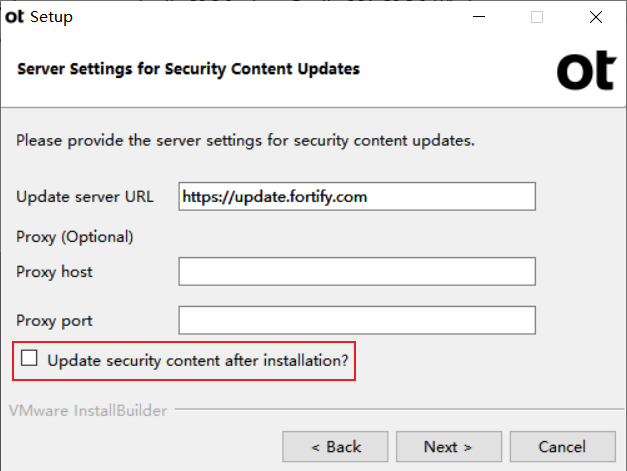Click the 'Proxy host' label
627x471 pixels.
(x=54, y=272)
